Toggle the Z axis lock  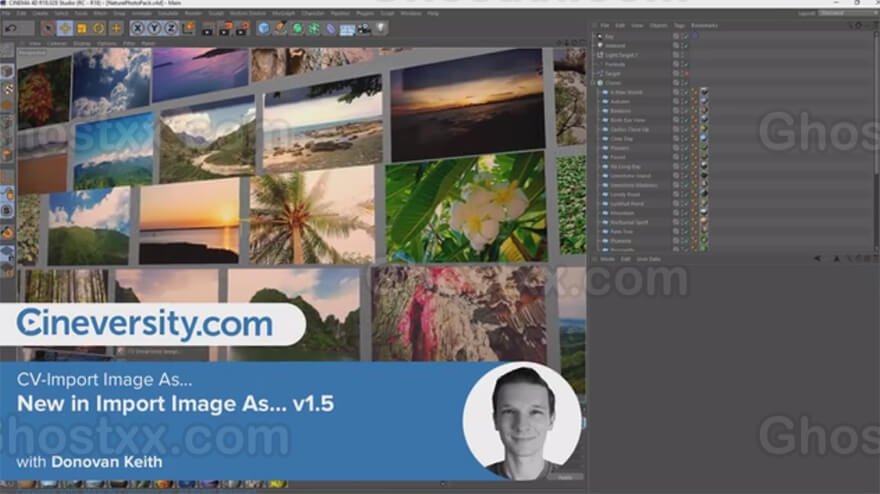click(x=171, y=28)
